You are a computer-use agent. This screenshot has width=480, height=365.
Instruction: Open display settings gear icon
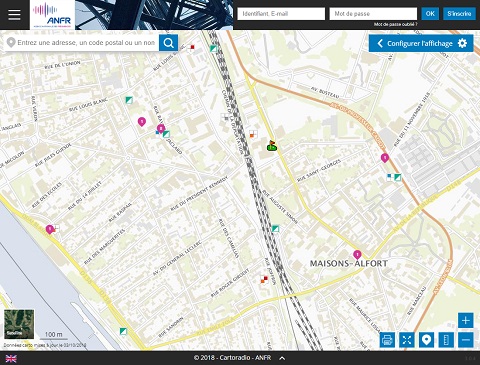point(462,43)
